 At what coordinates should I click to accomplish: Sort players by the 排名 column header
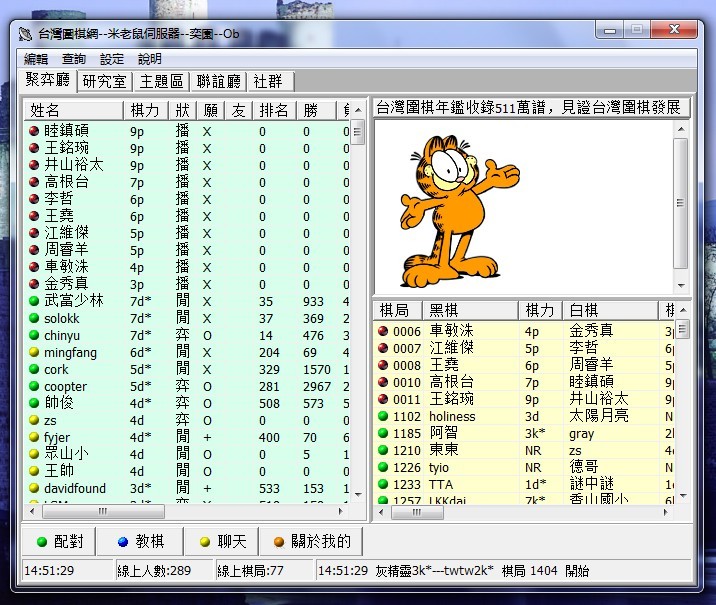274,110
